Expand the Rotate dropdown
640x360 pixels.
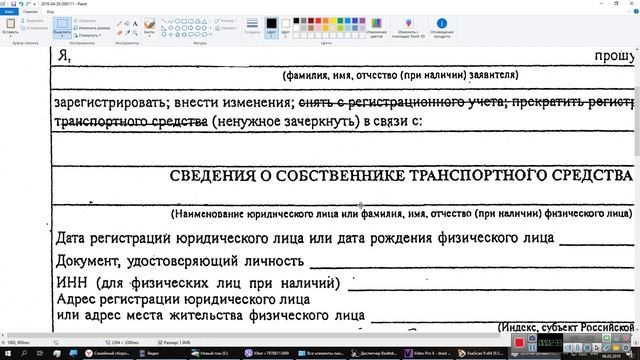point(88,36)
